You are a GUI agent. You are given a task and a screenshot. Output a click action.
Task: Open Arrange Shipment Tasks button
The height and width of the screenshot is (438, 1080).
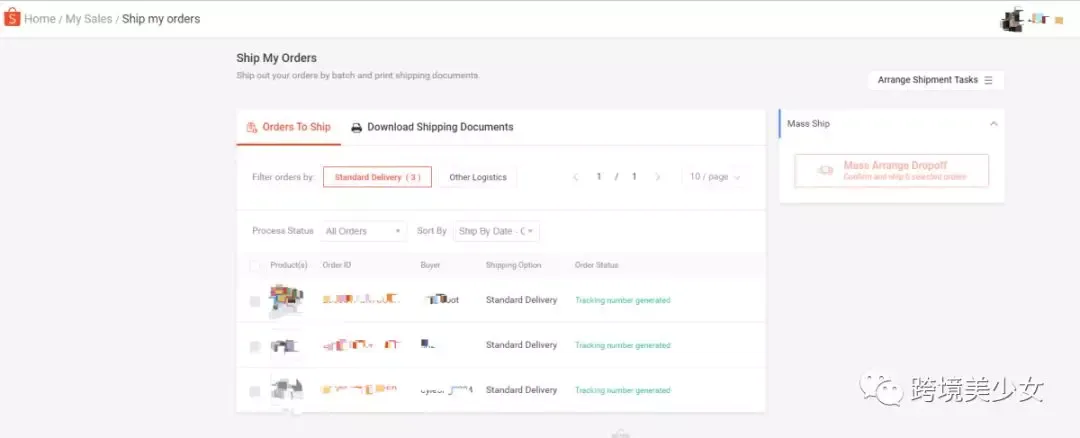click(x=935, y=80)
